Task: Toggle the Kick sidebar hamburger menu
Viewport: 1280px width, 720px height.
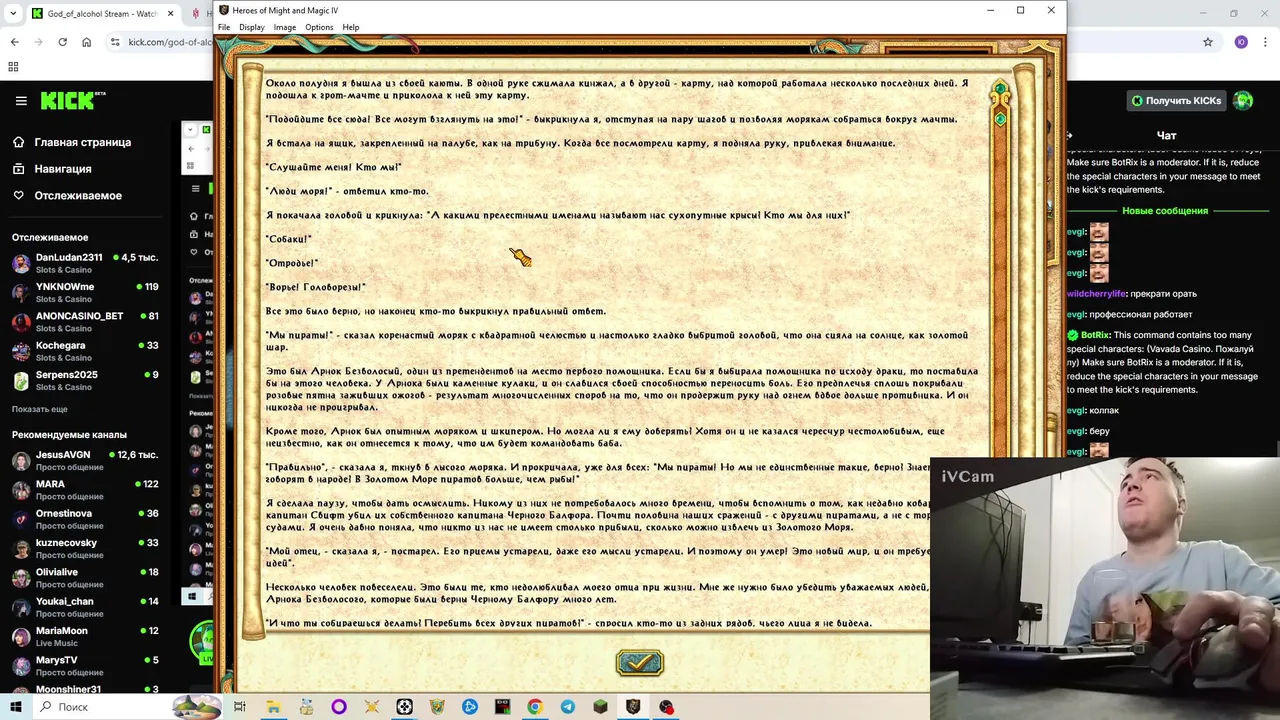Action: click(x=21, y=101)
